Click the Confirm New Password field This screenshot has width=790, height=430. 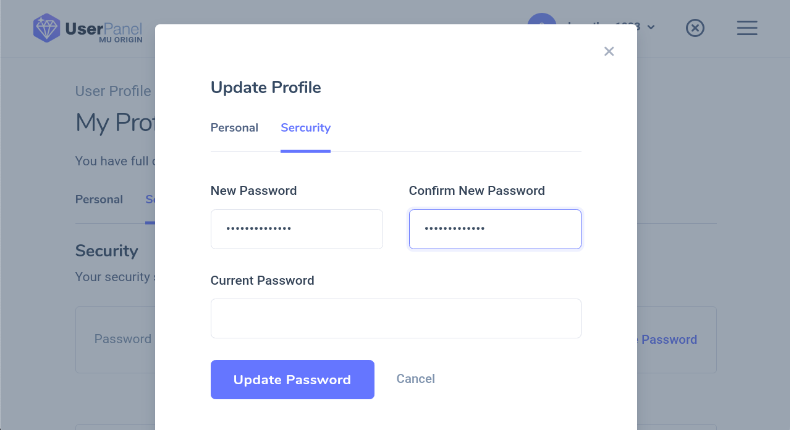[x=495, y=229]
